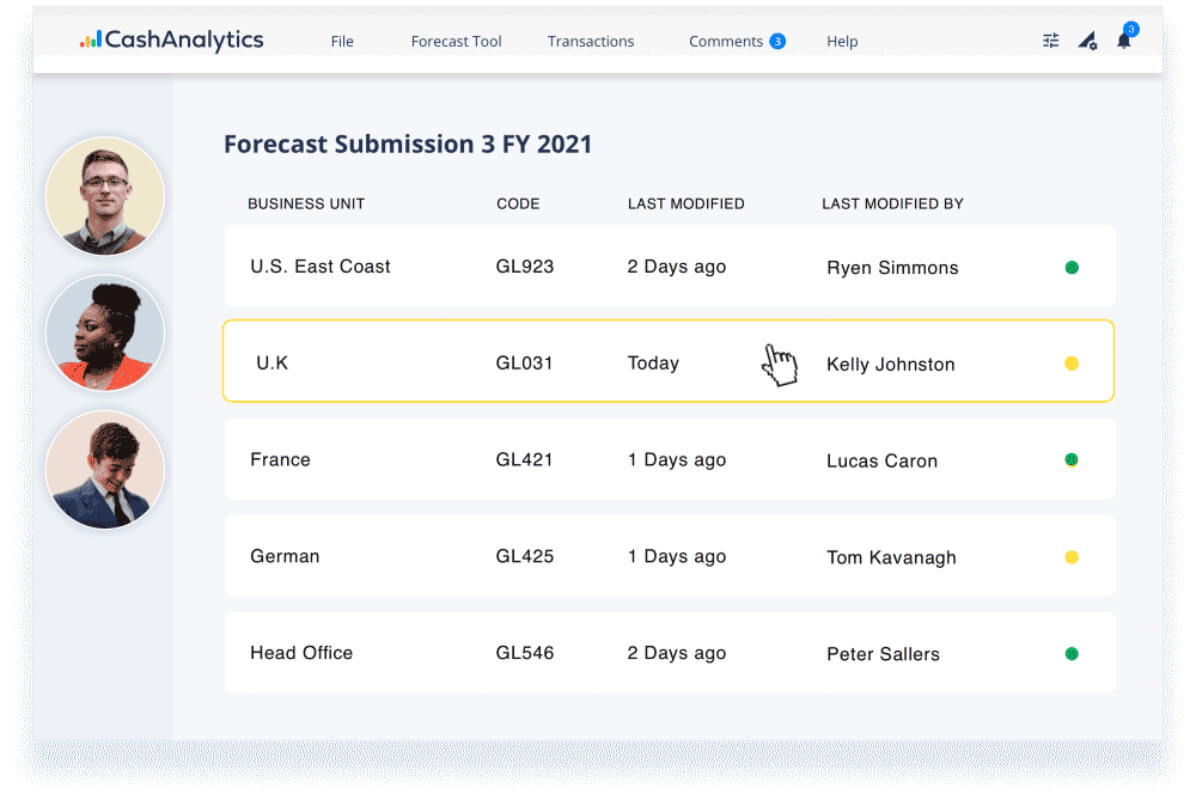Open the filter sliders icon
Screen dimensions: 1196x800
pyautogui.click(x=1050, y=40)
